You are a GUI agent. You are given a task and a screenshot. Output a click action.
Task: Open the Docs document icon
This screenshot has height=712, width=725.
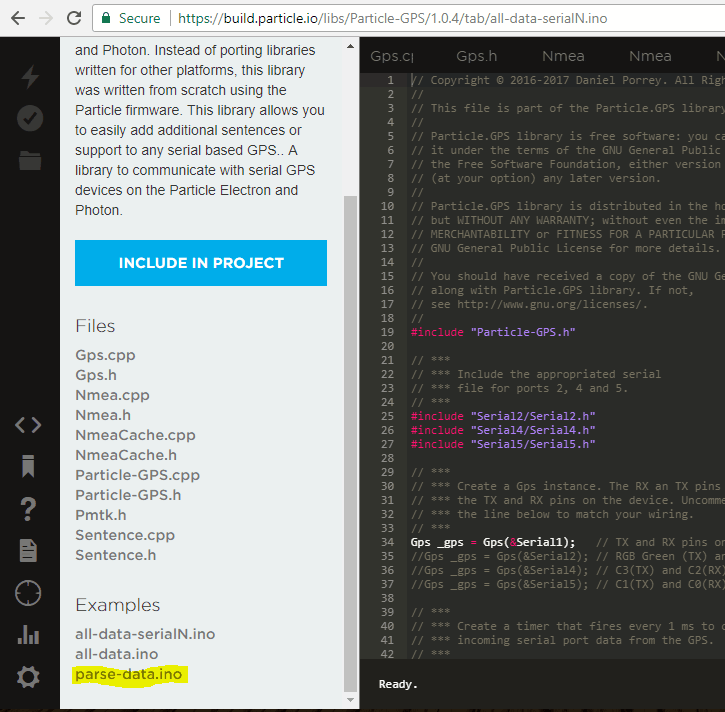28,550
